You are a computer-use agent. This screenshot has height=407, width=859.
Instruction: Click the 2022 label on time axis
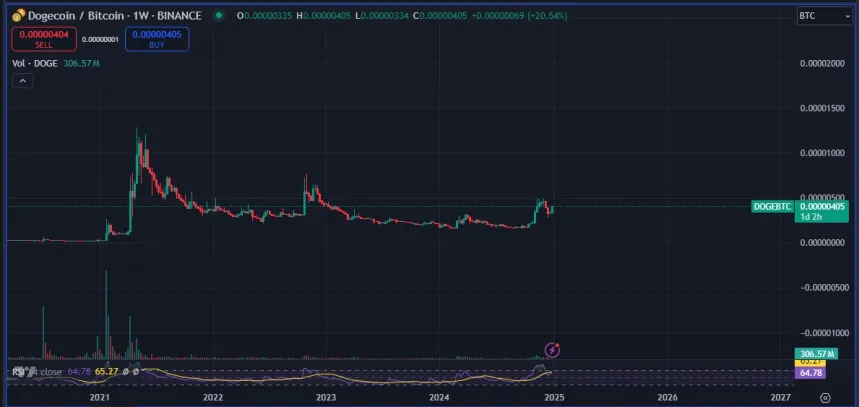click(213, 397)
